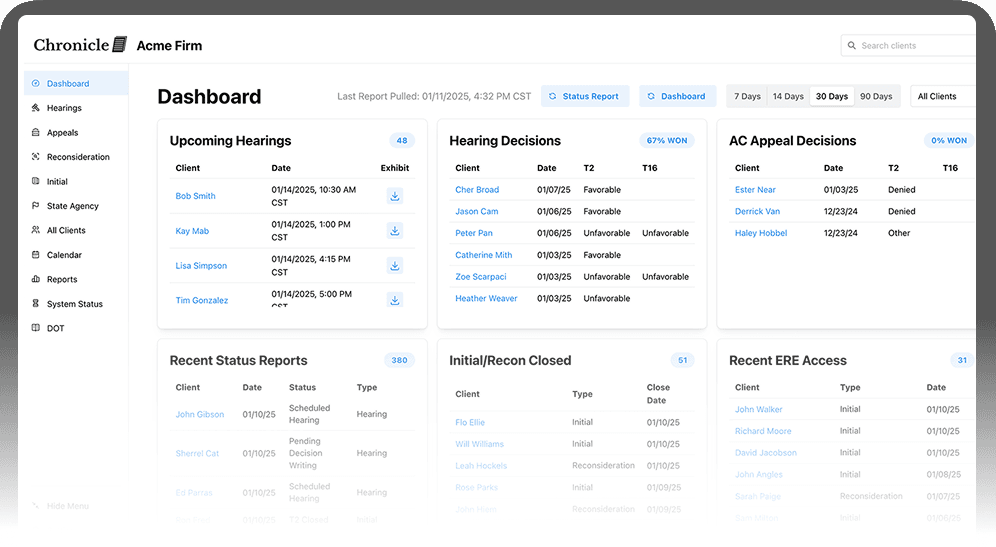Open client Kay Mab
Image resolution: width=996 pixels, height=547 pixels.
pos(192,231)
